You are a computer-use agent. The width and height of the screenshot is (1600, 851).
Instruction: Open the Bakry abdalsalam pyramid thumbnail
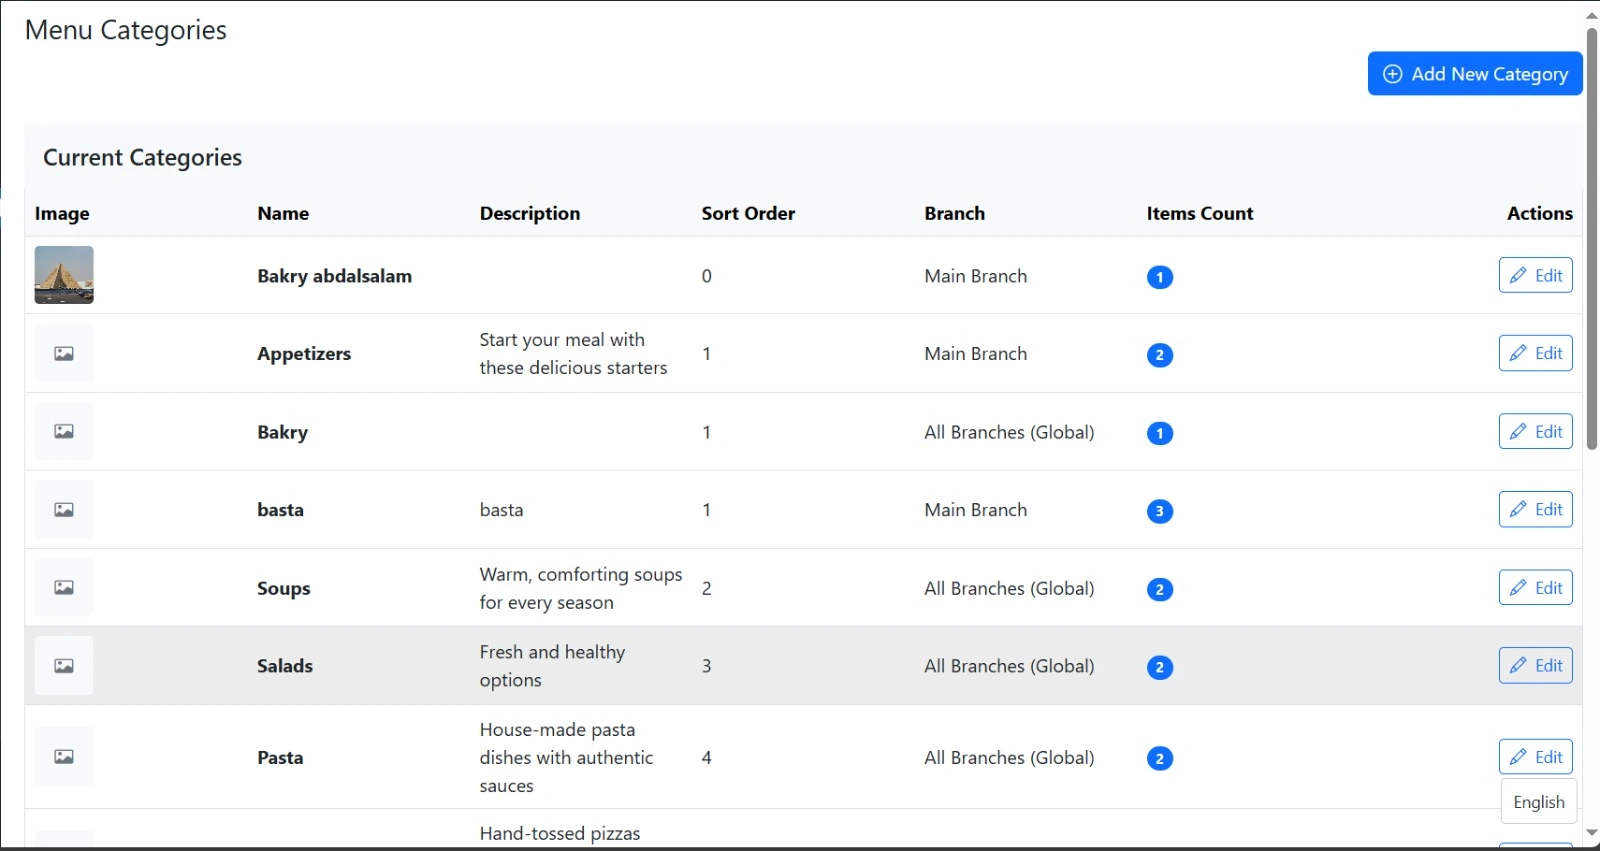(x=64, y=275)
